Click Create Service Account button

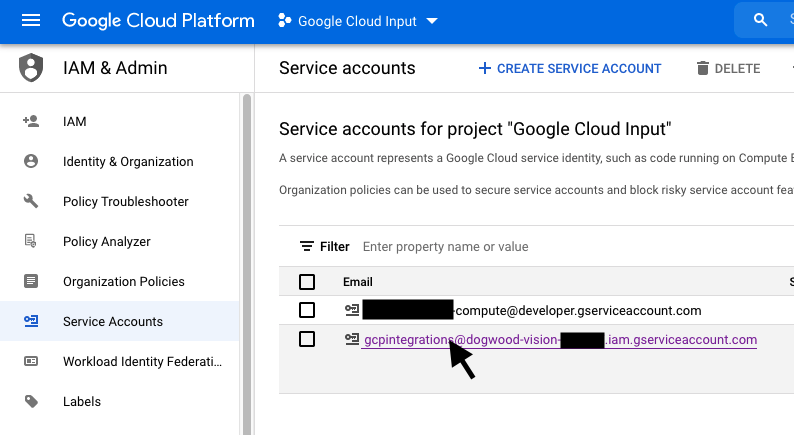[570, 68]
